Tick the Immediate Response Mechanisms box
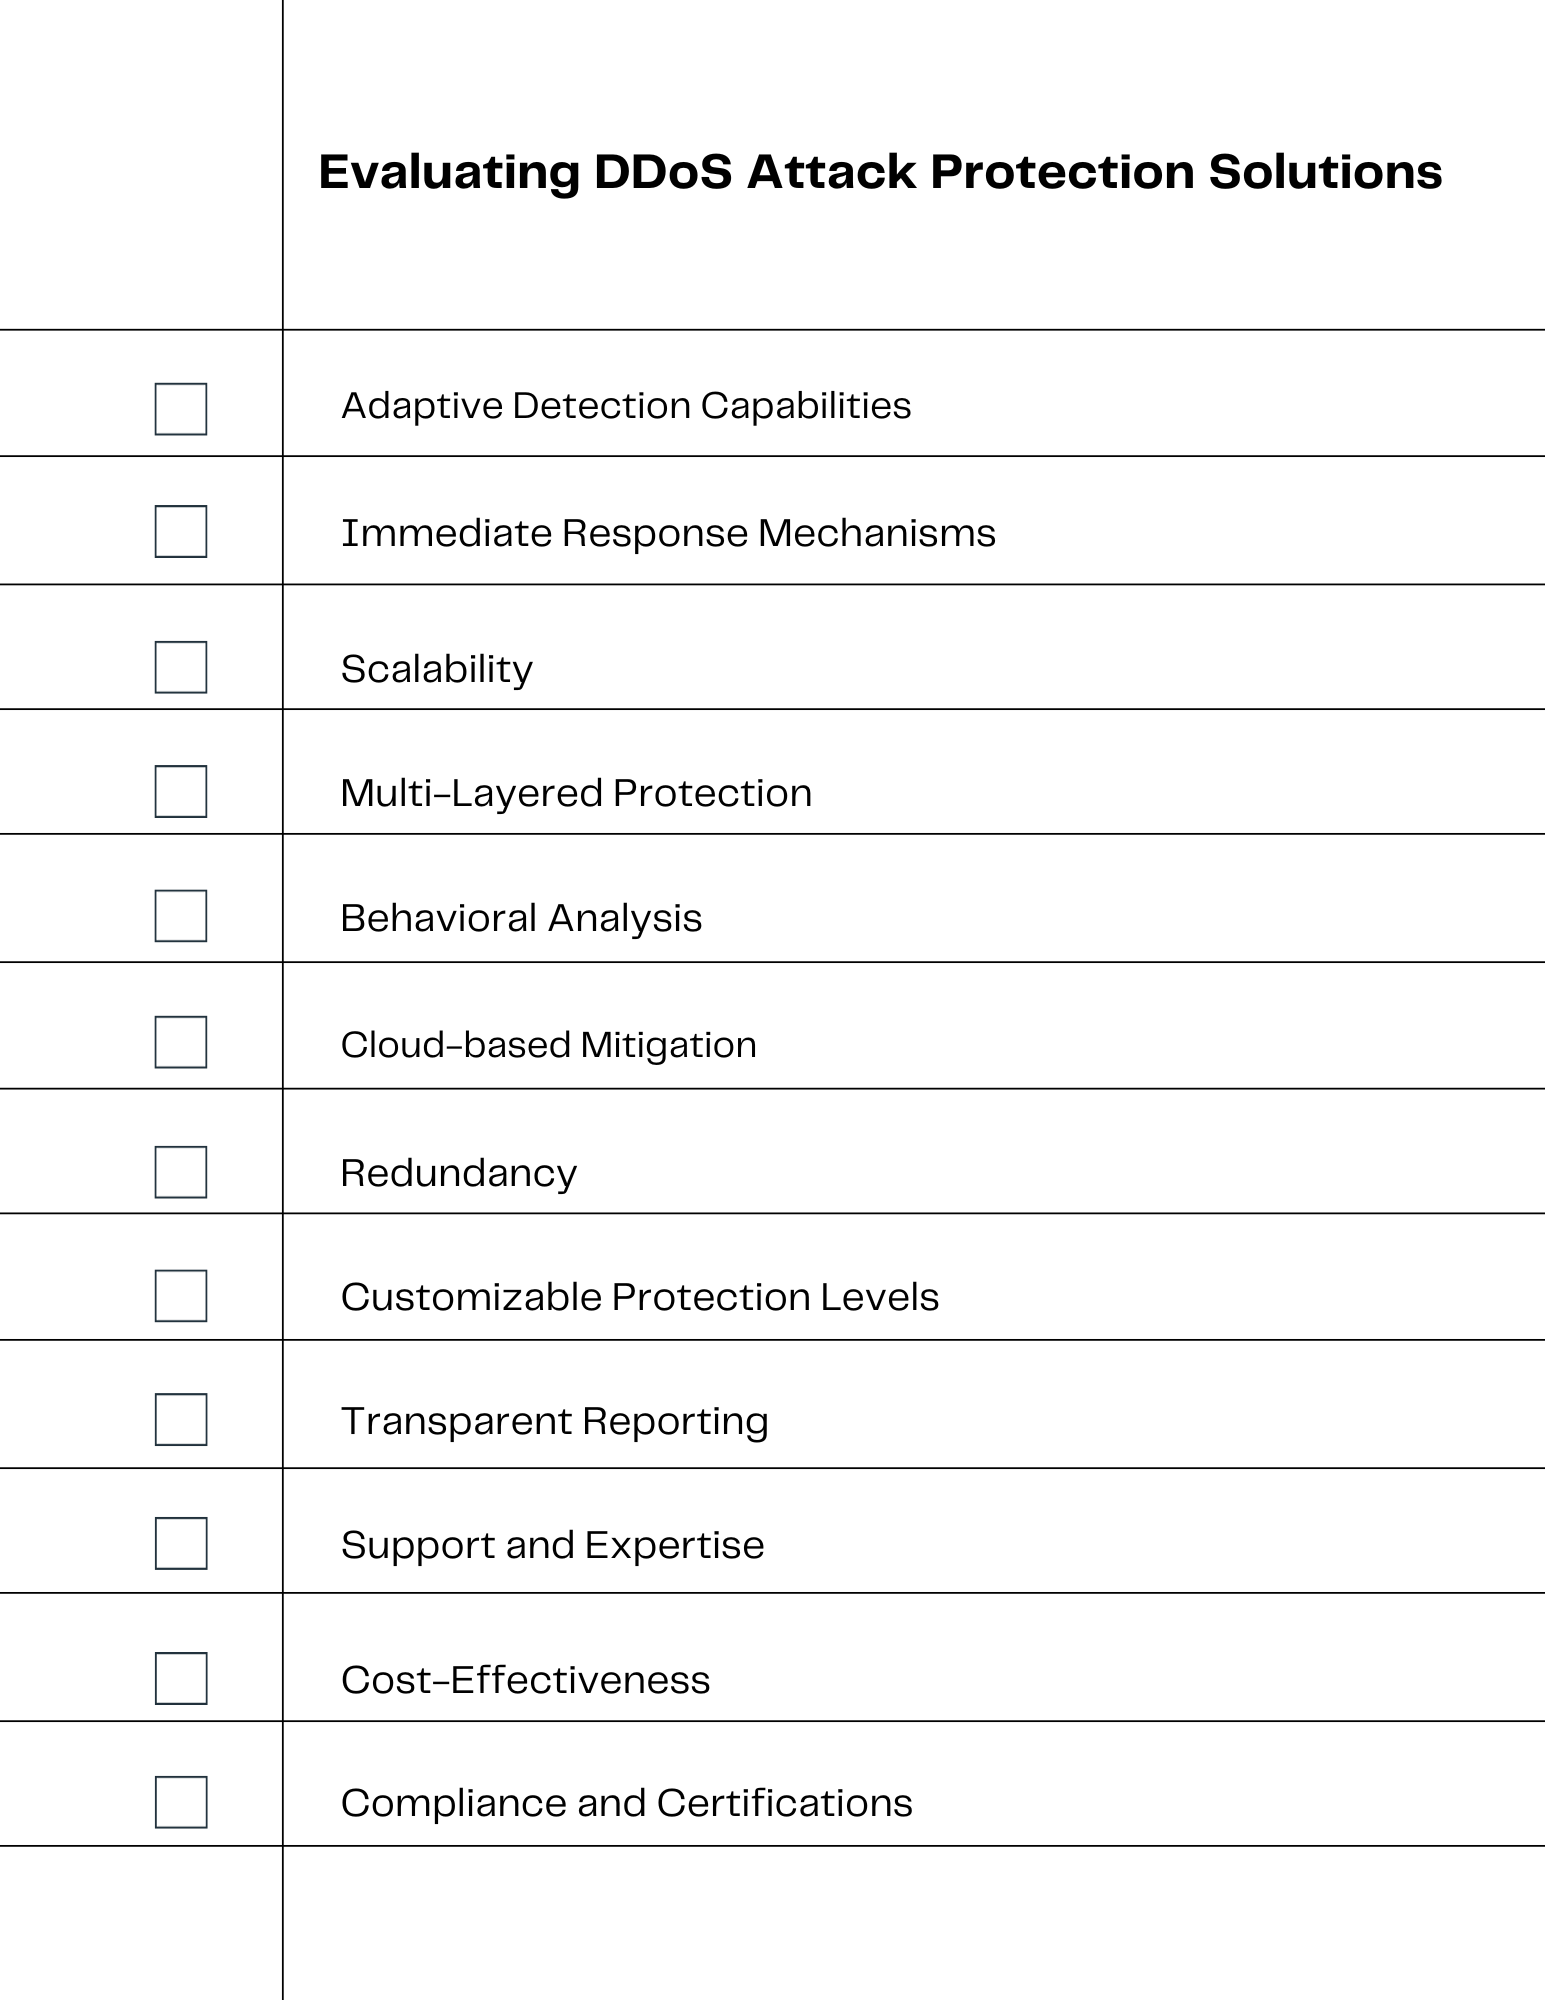This screenshot has width=1545, height=2000. point(181,531)
